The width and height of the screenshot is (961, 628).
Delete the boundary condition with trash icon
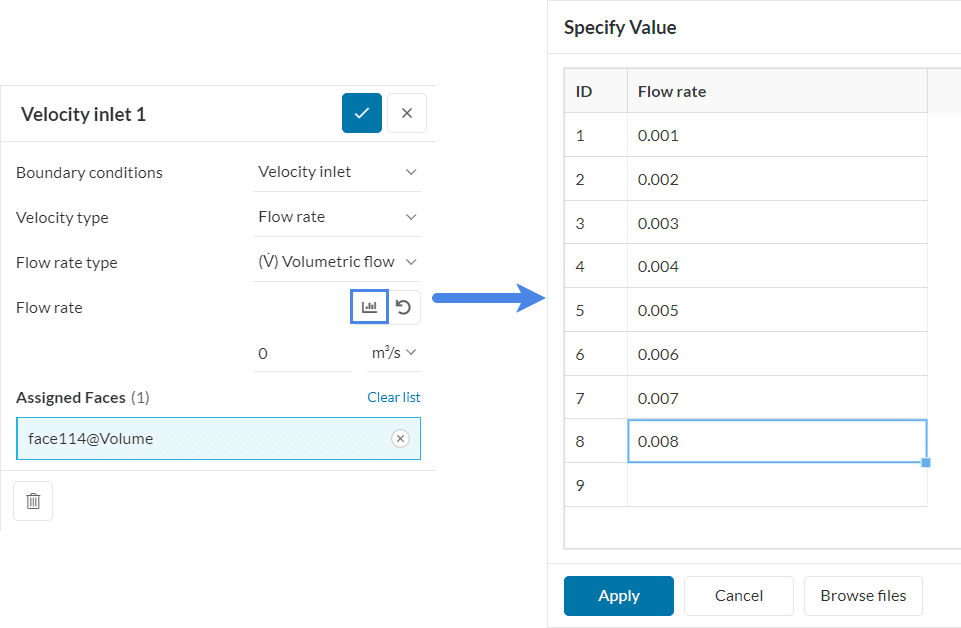point(33,501)
